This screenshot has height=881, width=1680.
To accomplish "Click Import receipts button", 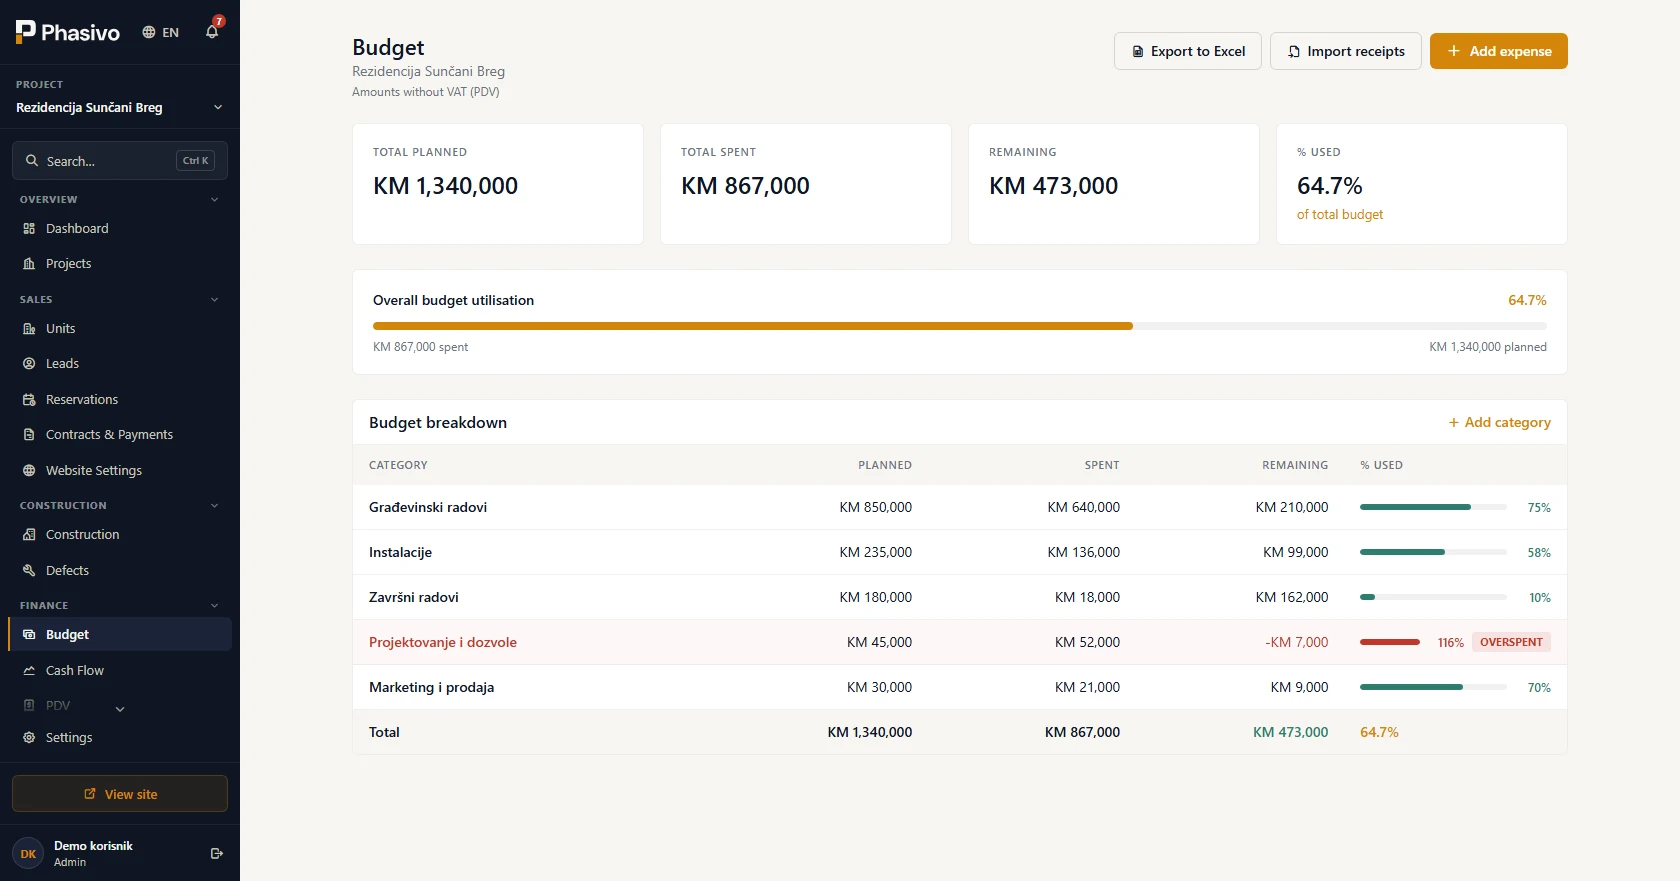I will [1346, 51].
